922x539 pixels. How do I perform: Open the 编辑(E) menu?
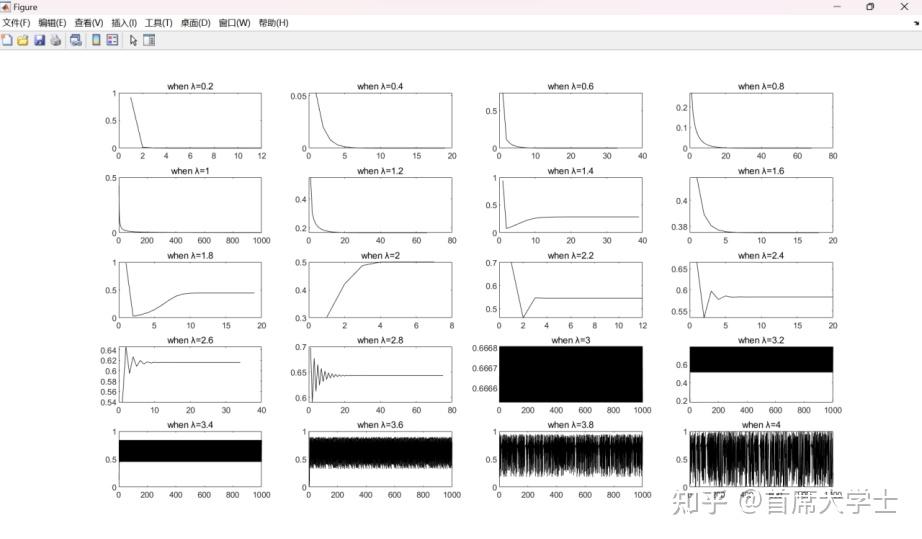point(52,23)
